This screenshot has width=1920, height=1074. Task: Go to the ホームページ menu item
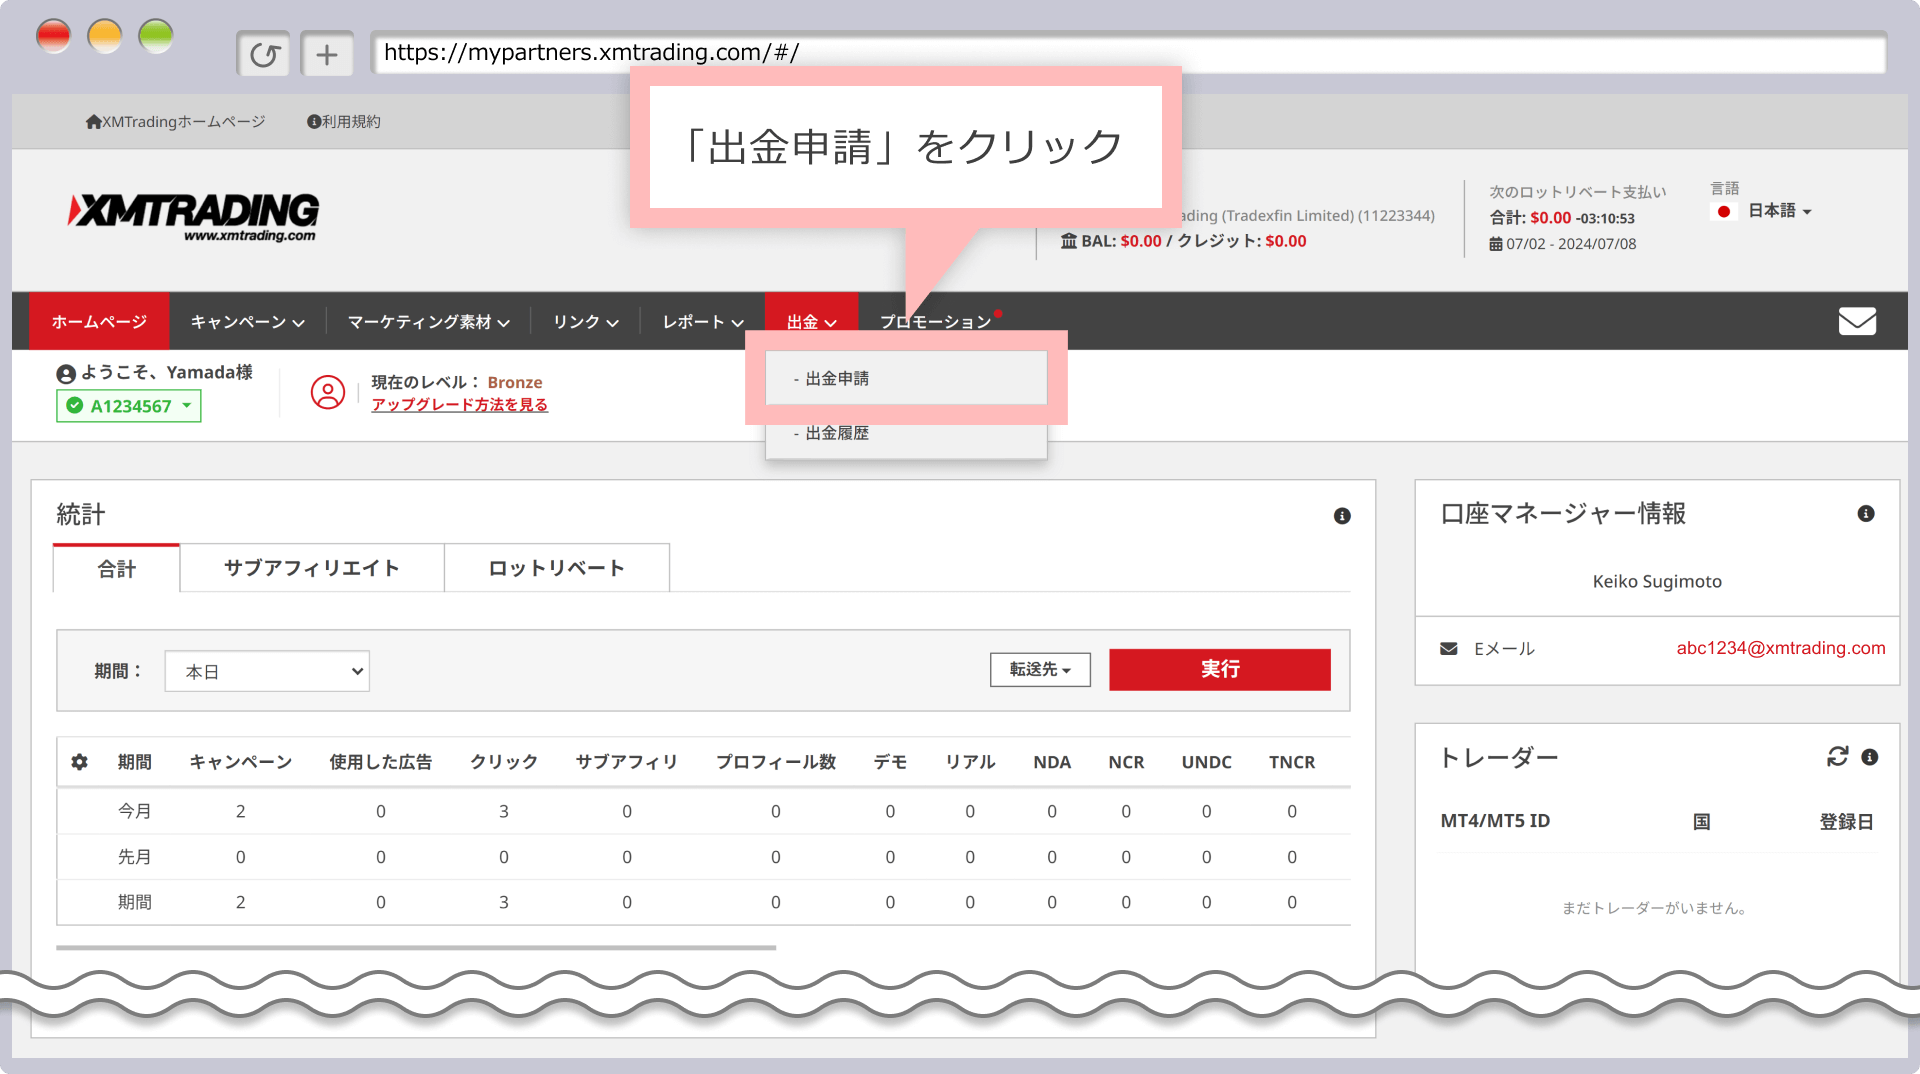pyautogui.click(x=99, y=321)
